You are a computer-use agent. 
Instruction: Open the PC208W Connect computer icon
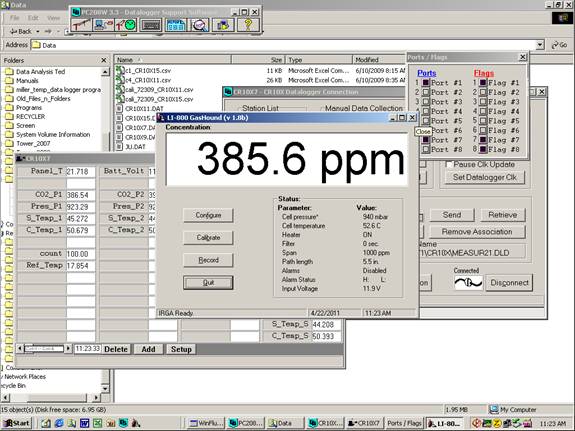tap(103, 25)
